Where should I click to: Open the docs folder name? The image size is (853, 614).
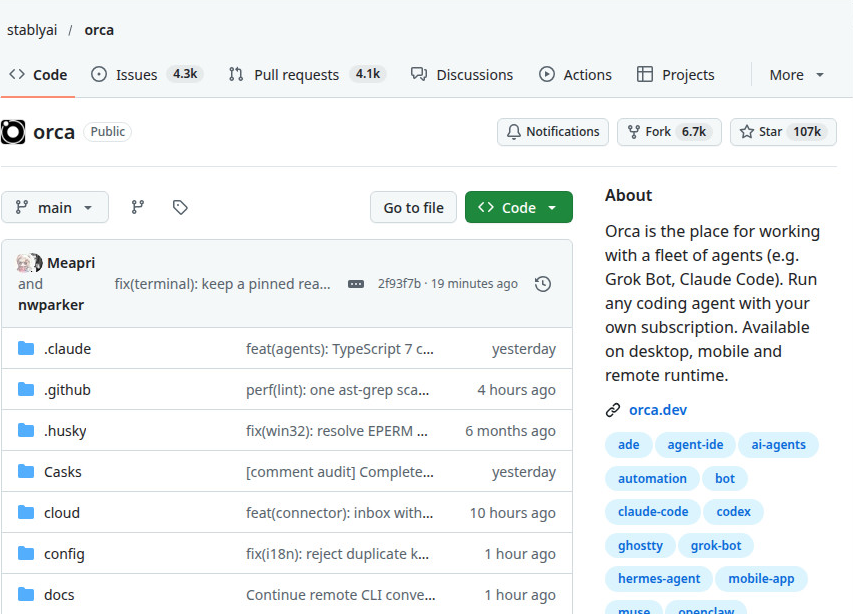(59, 595)
